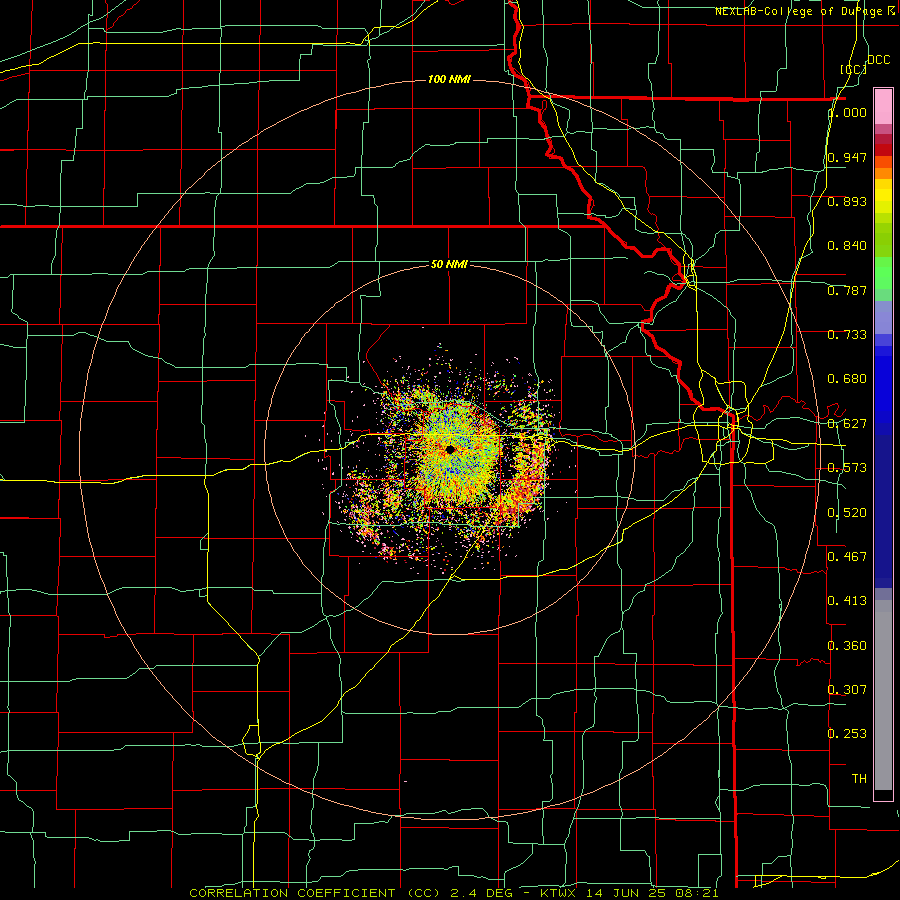Click the 0.840 legend value

[x=847, y=246]
